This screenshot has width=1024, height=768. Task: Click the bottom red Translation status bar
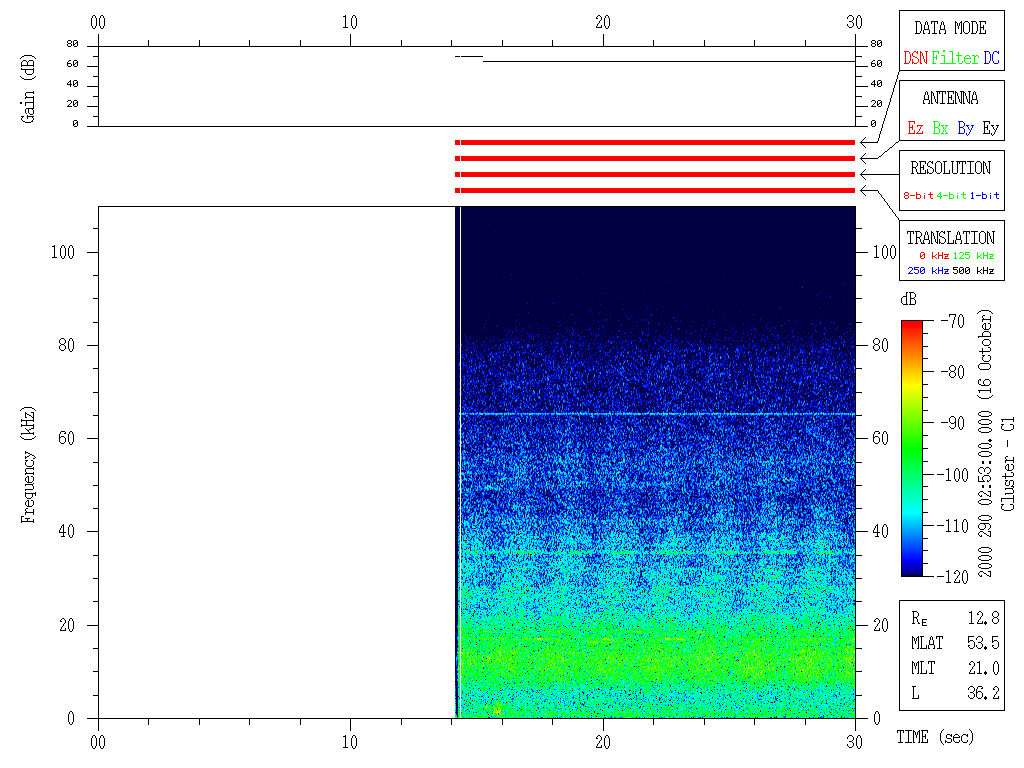click(x=656, y=190)
